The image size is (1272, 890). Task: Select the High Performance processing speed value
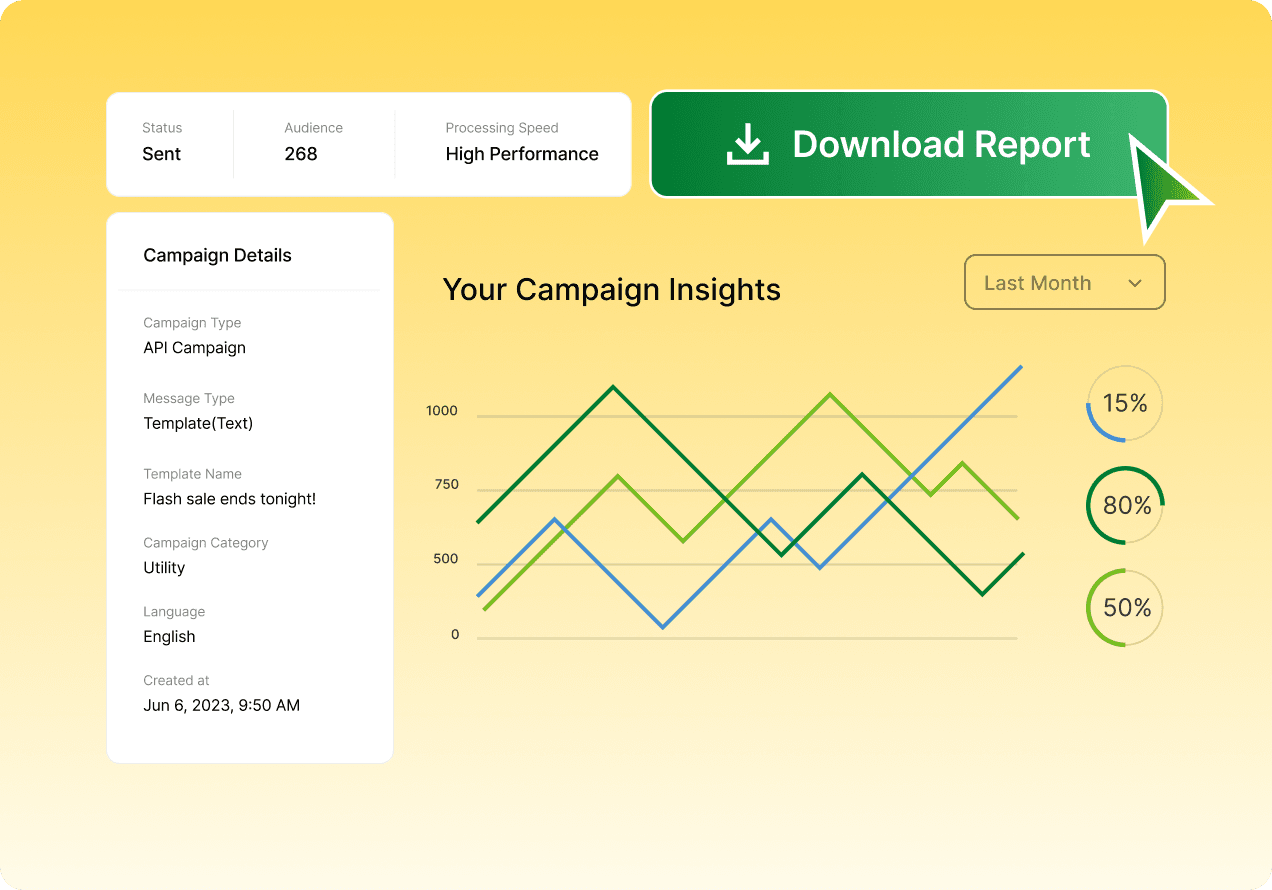[522, 154]
